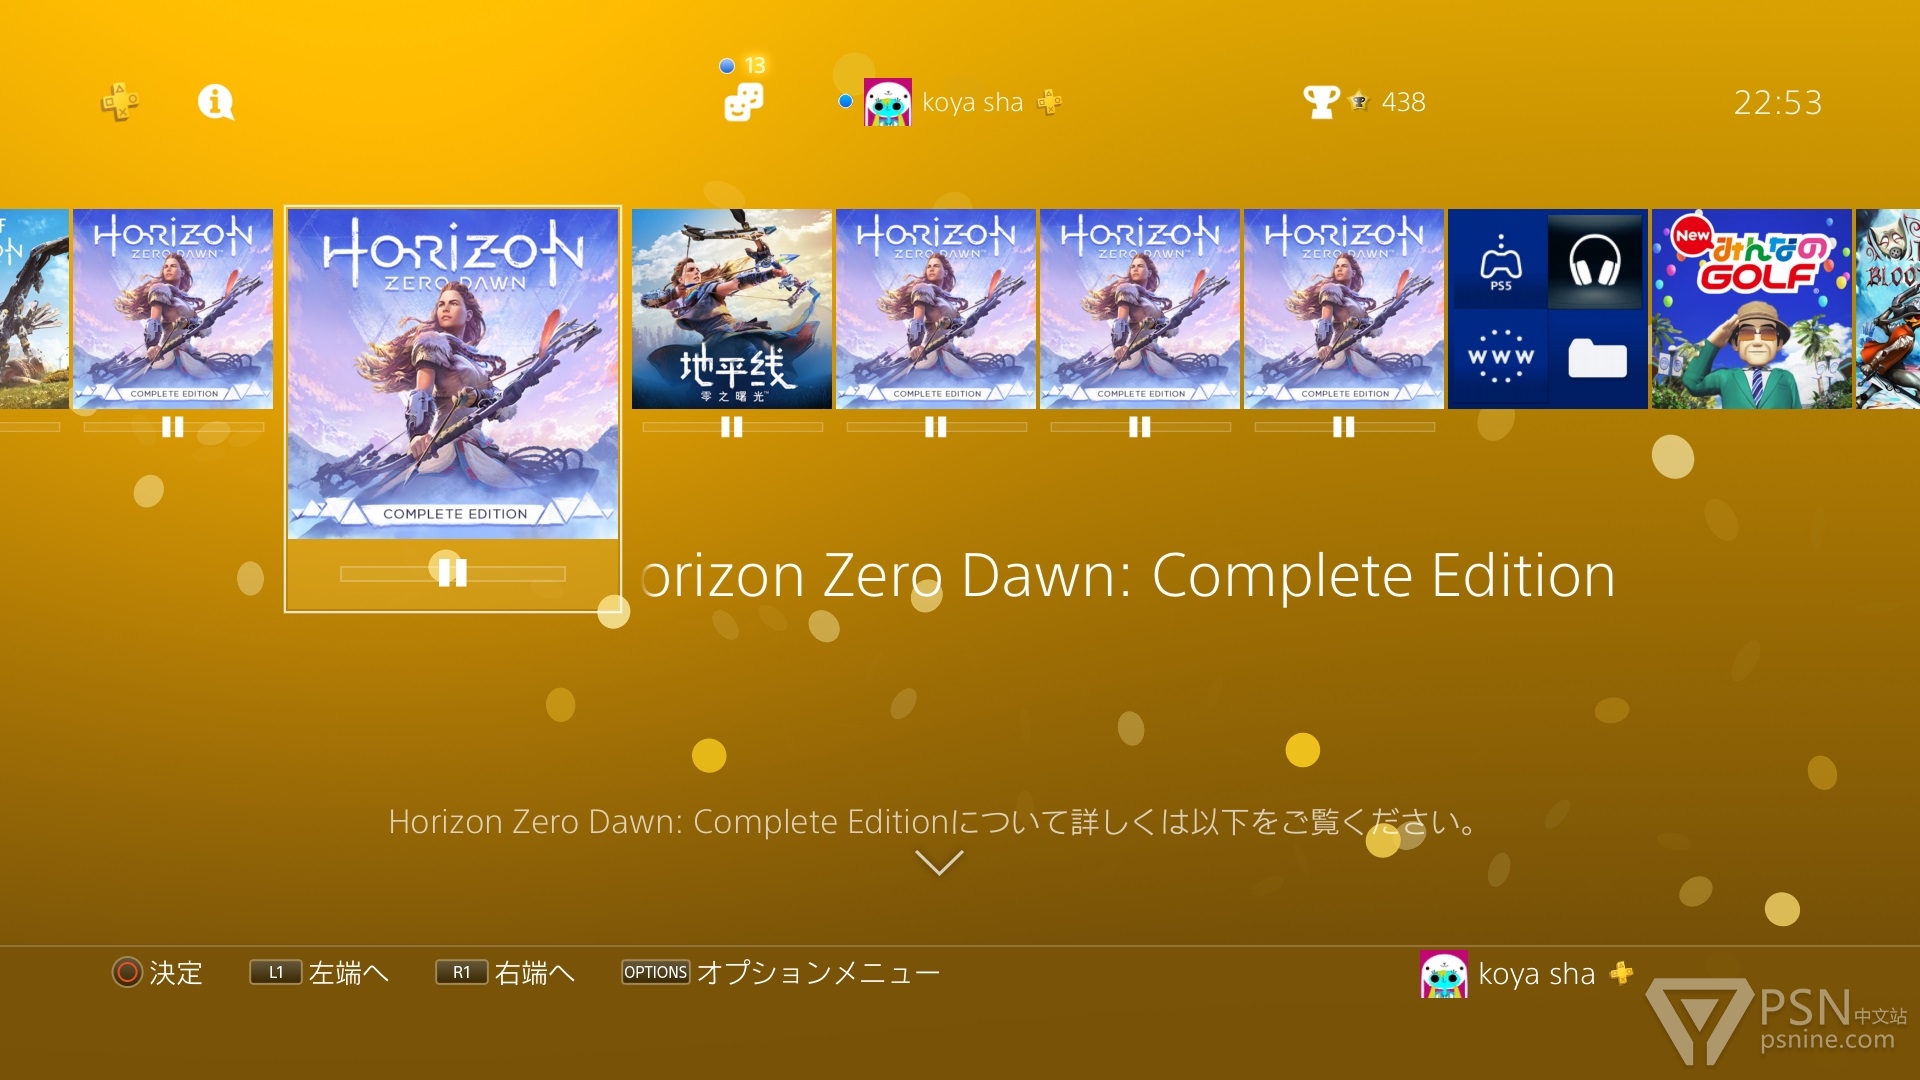Open OPTIONS オプションメニュー menu
Viewport: 1920px width, 1080px height.
[x=780, y=972]
